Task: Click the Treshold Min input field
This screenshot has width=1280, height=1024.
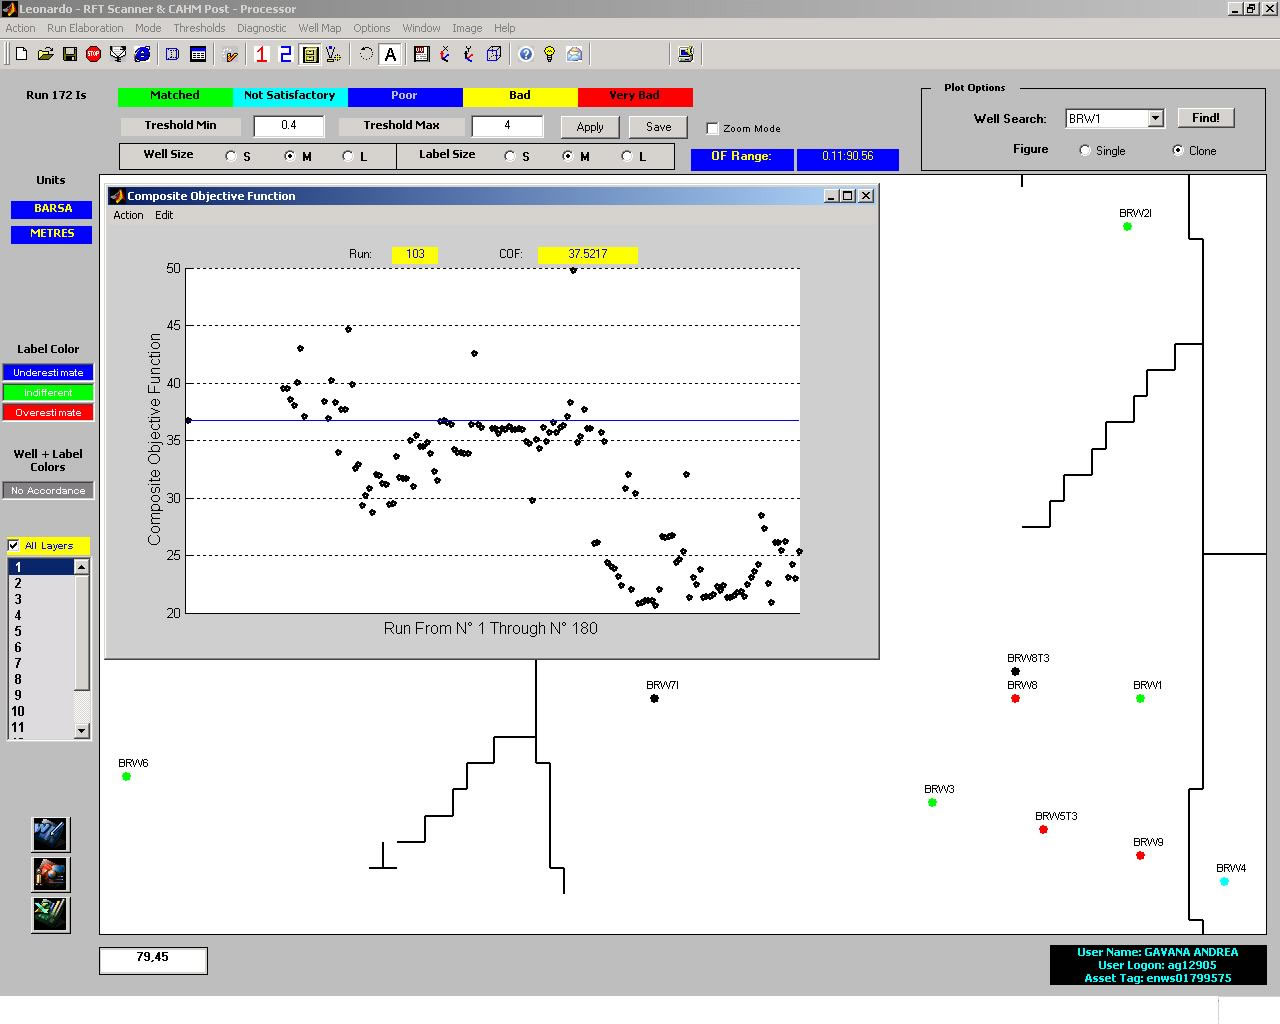Action: pos(289,126)
